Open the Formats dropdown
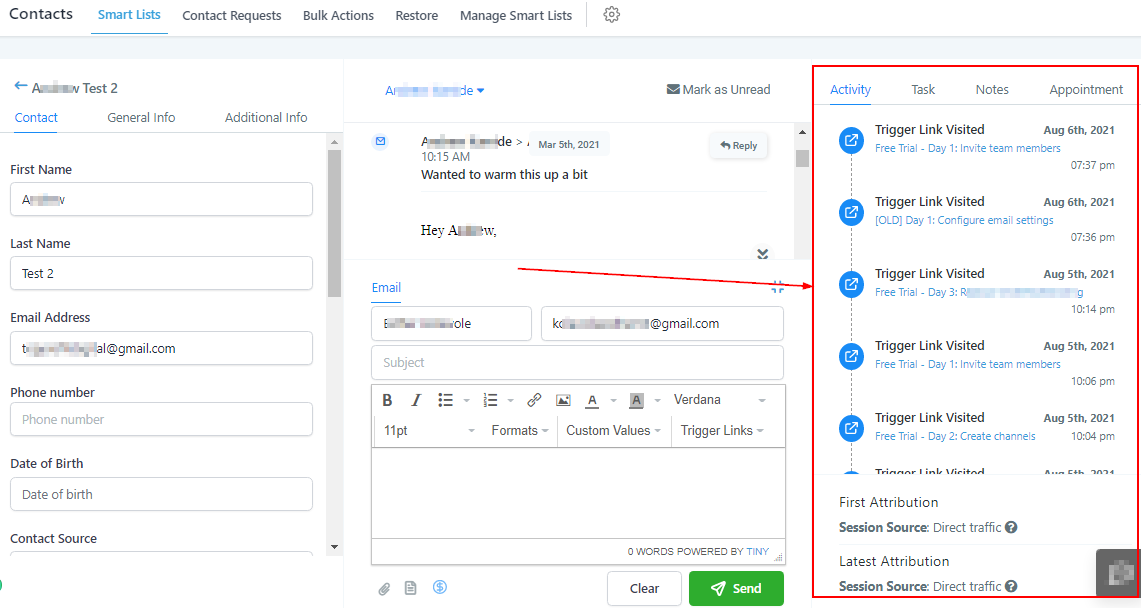This screenshot has height=608, width=1141. coord(520,431)
